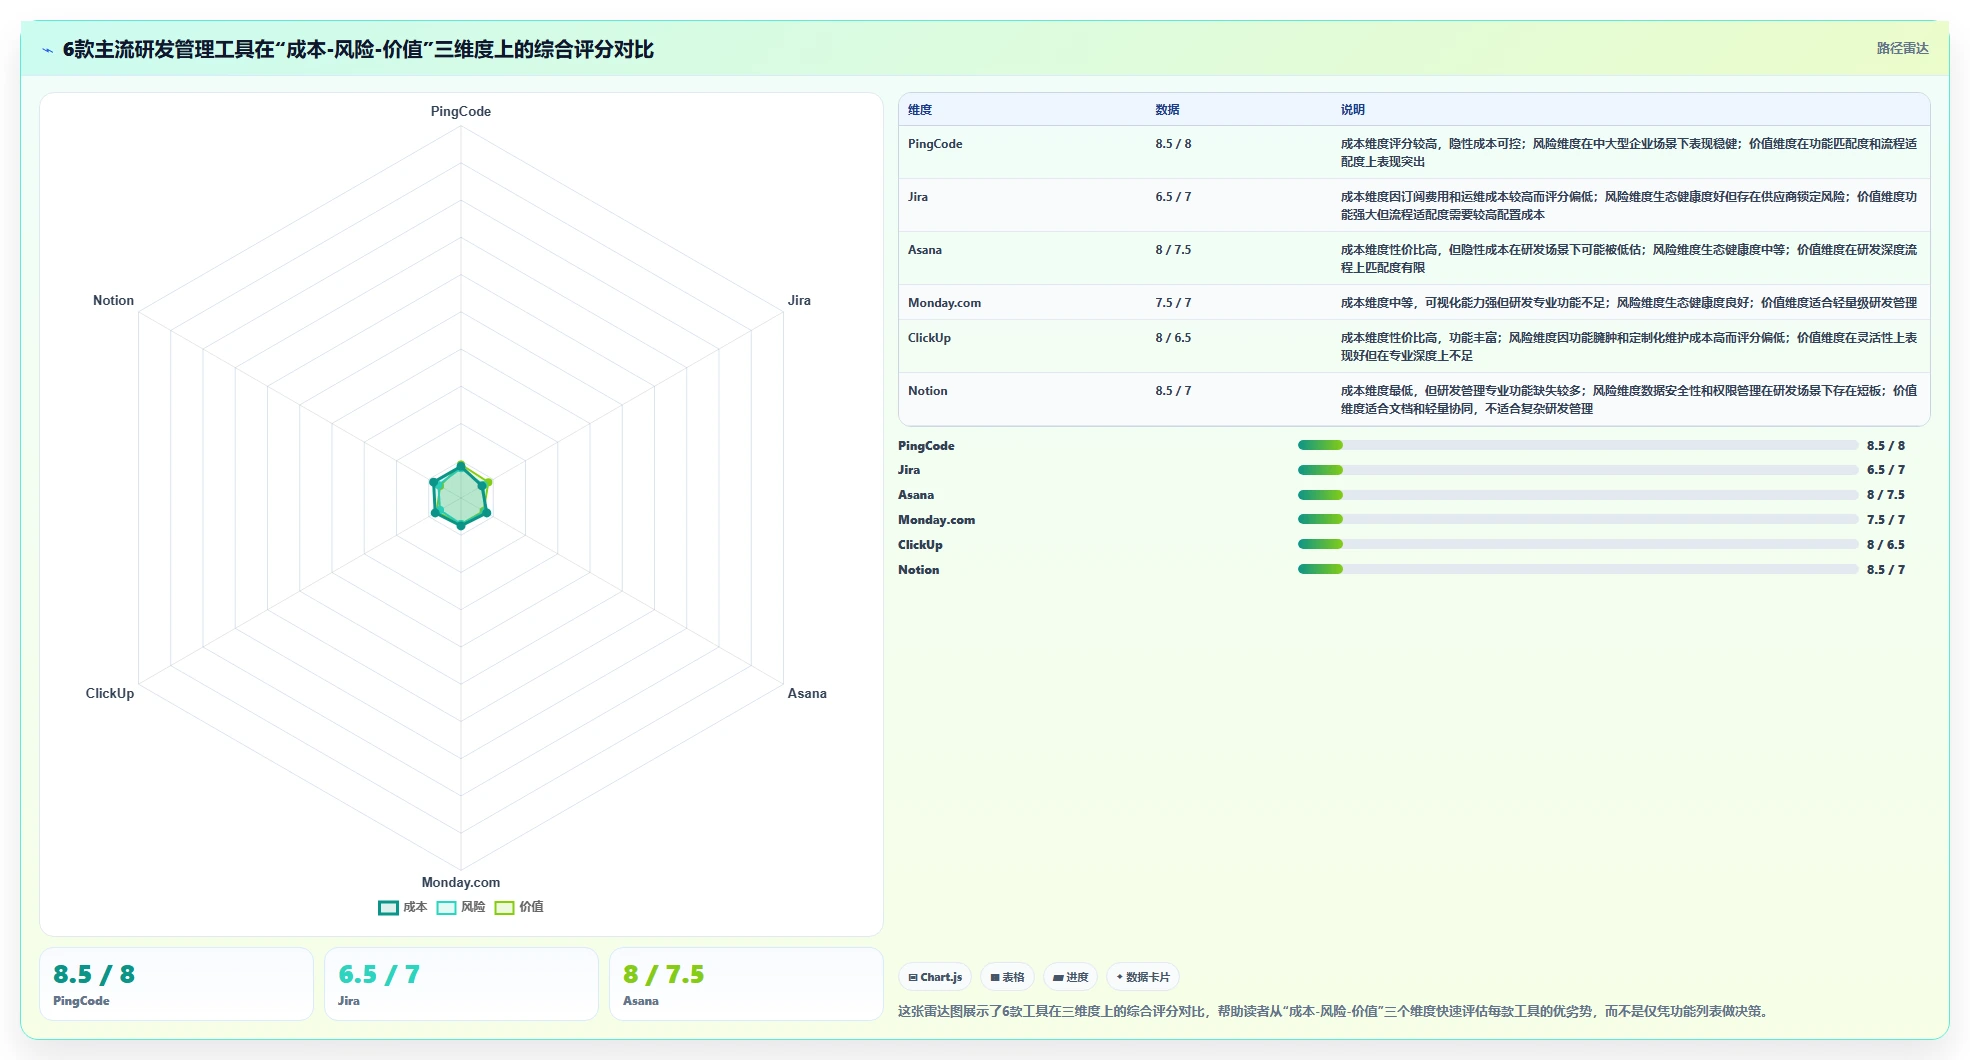Viewport: 1970px width, 1060px height.
Task: Click the 说明 column header
Action: [1353, 110]
